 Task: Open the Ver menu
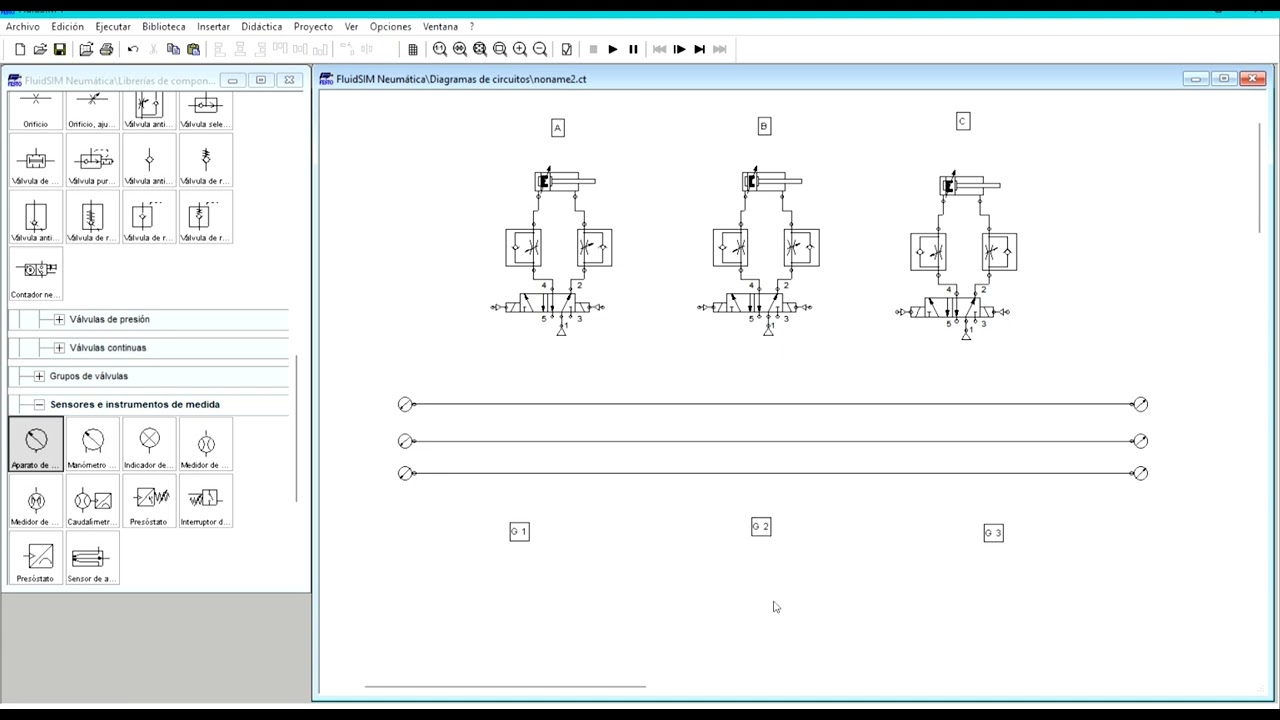[351, 27]
